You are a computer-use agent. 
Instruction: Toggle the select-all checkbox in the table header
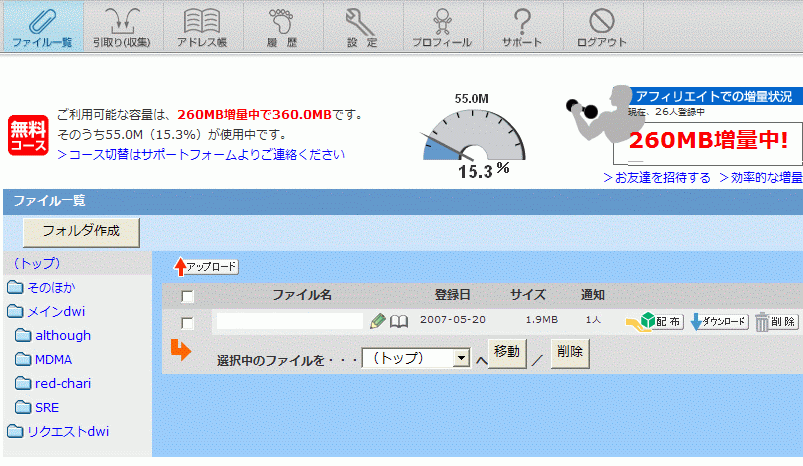tap(187, 296)
